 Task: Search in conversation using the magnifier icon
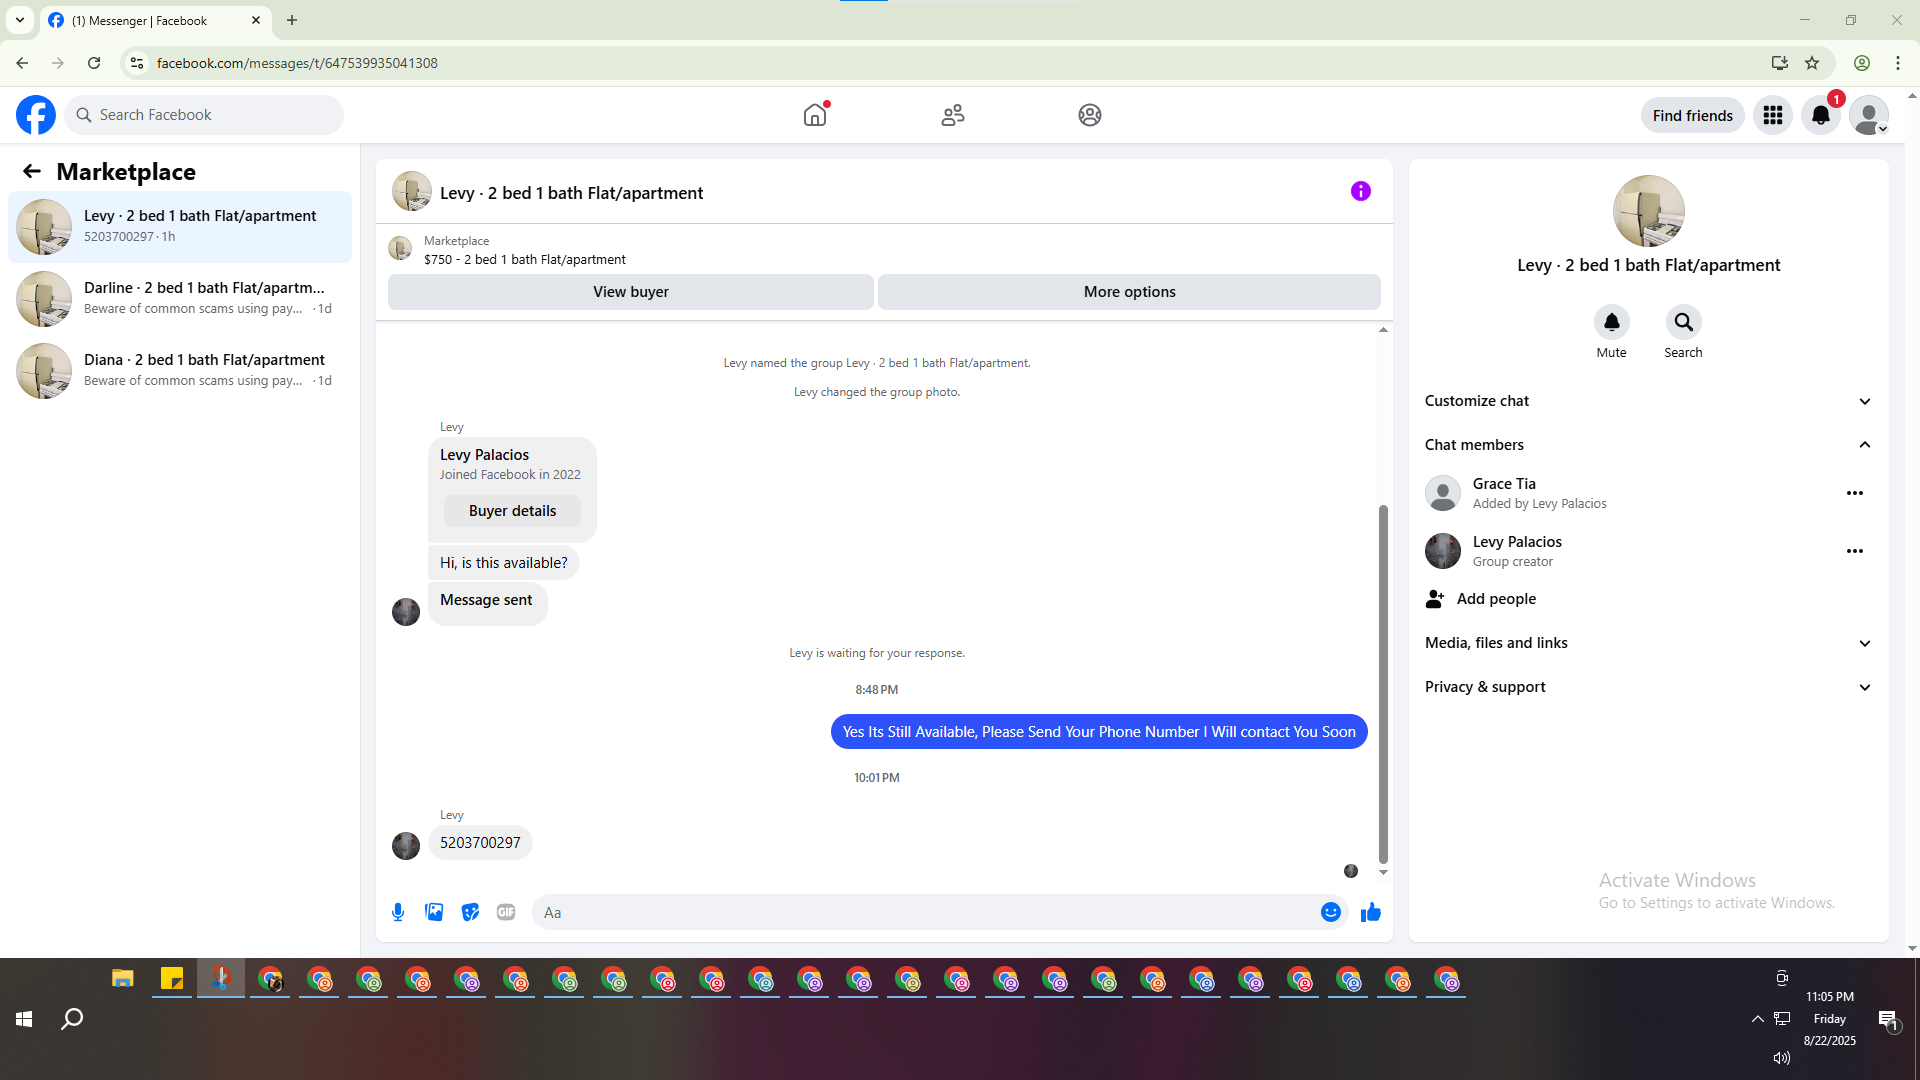[1683, 322]
